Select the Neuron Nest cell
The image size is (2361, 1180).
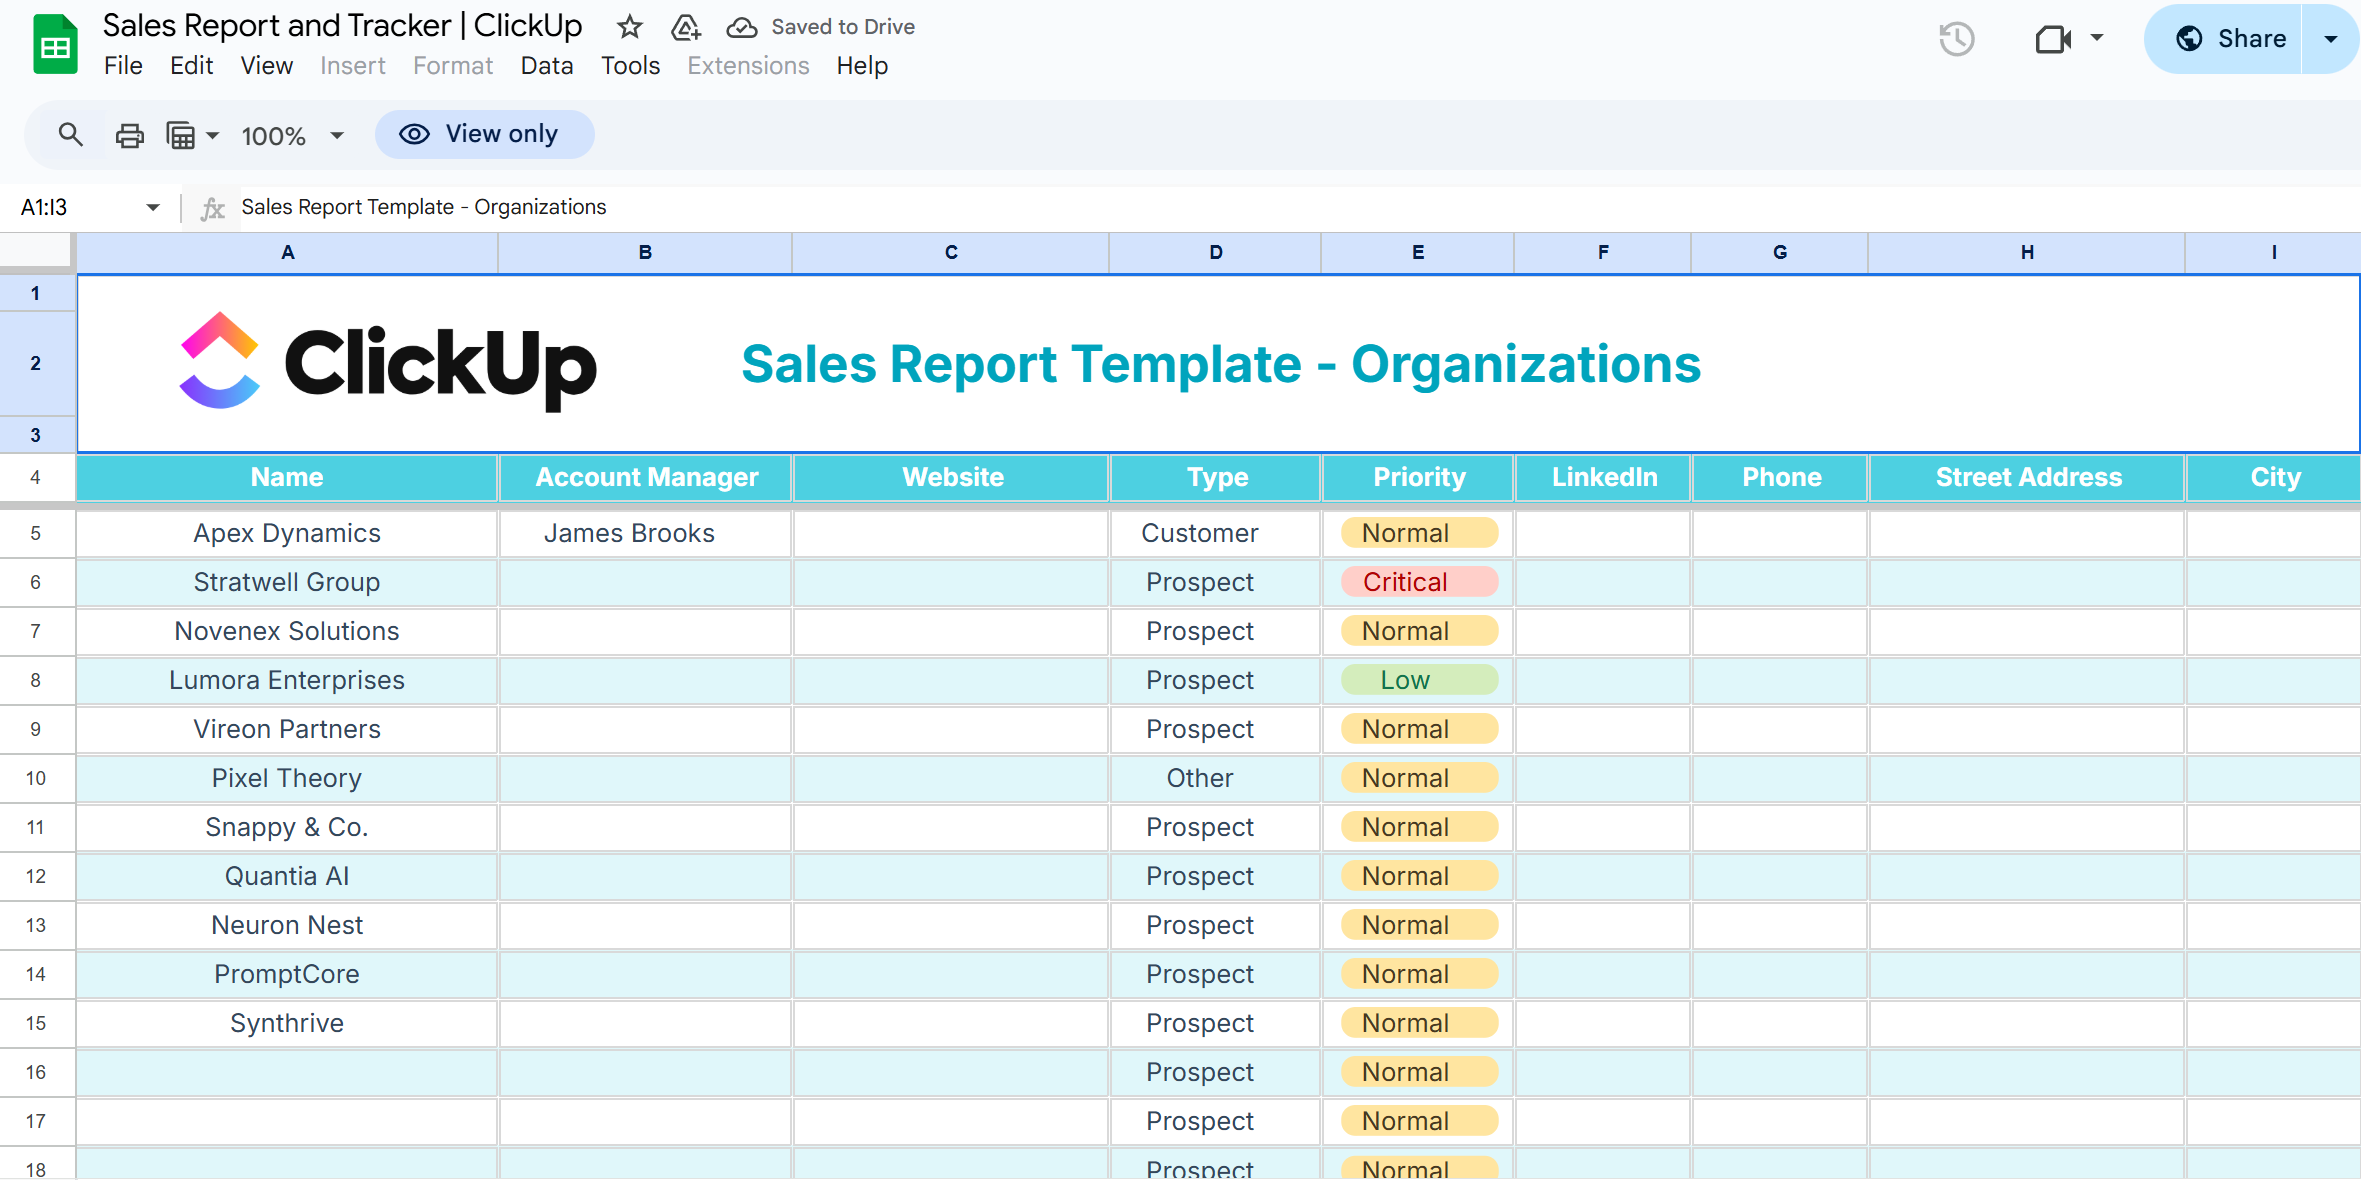point(287,925)
